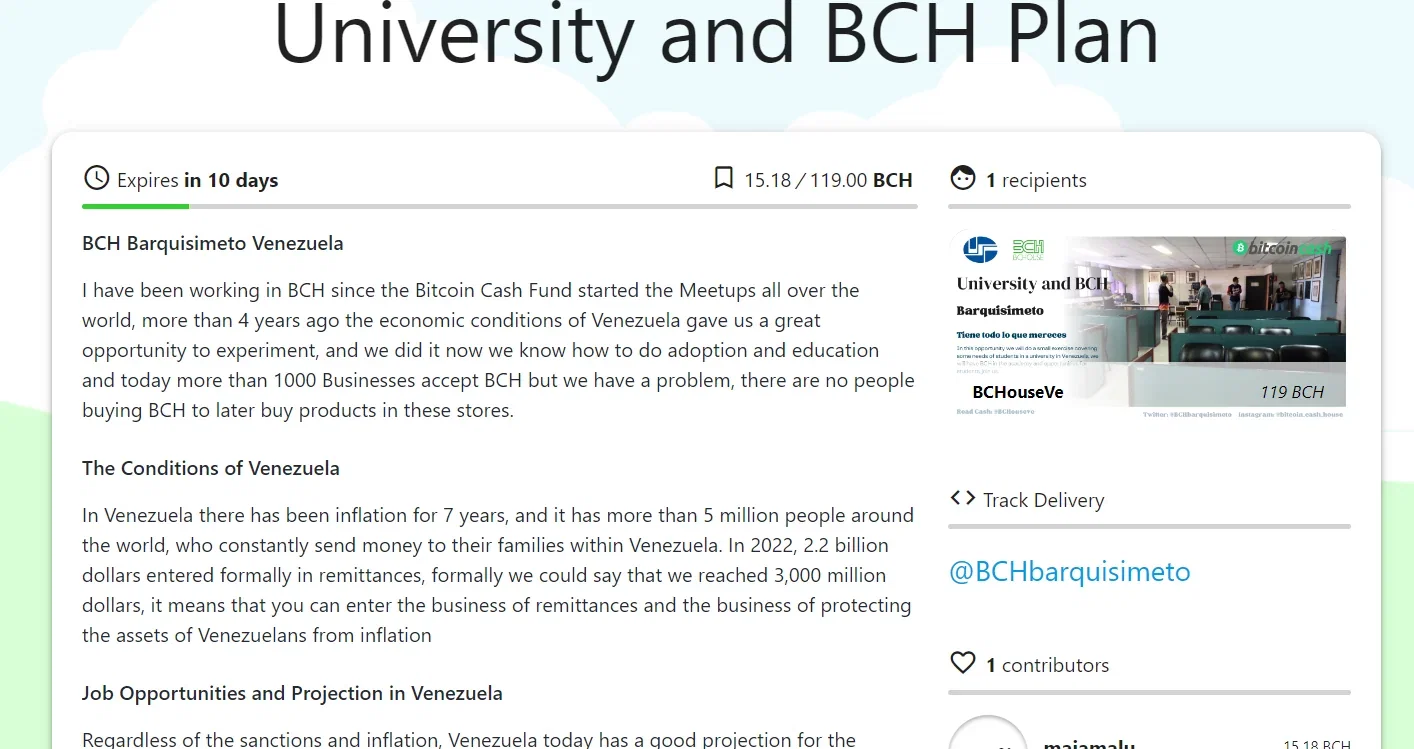The image size is (1414, 749).
Task: Click the green funding progress bar
Action: click(x=135, y=206)
